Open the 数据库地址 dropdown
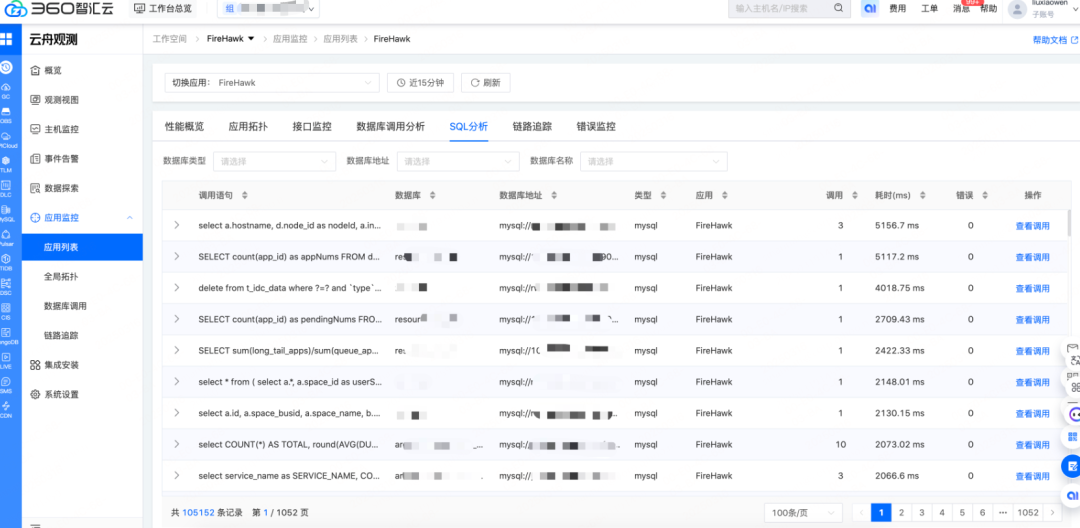The width and height of the screenshot is (1080, 528). tap(458, 161)
